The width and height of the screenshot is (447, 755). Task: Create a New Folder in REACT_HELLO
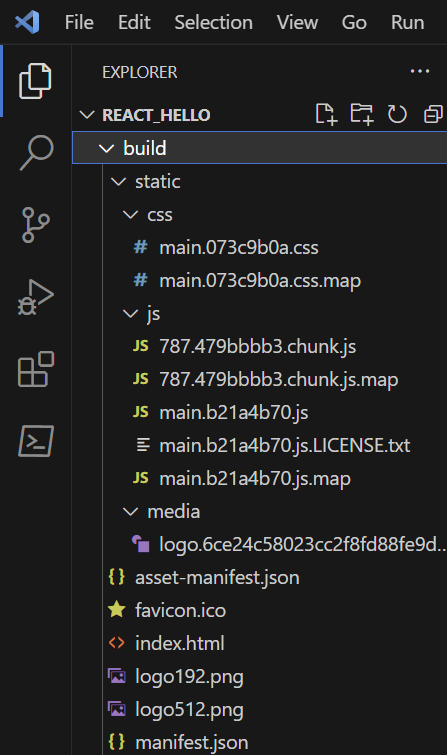(x=362, y=115)
